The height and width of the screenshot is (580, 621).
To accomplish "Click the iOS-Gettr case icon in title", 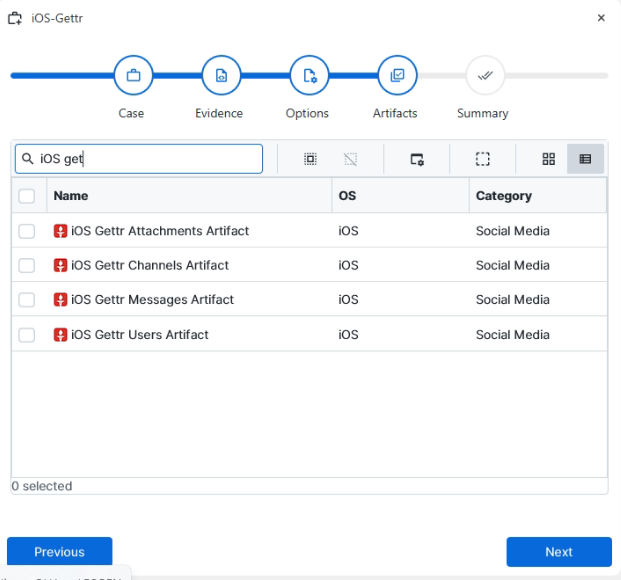I will coord(15,18).
